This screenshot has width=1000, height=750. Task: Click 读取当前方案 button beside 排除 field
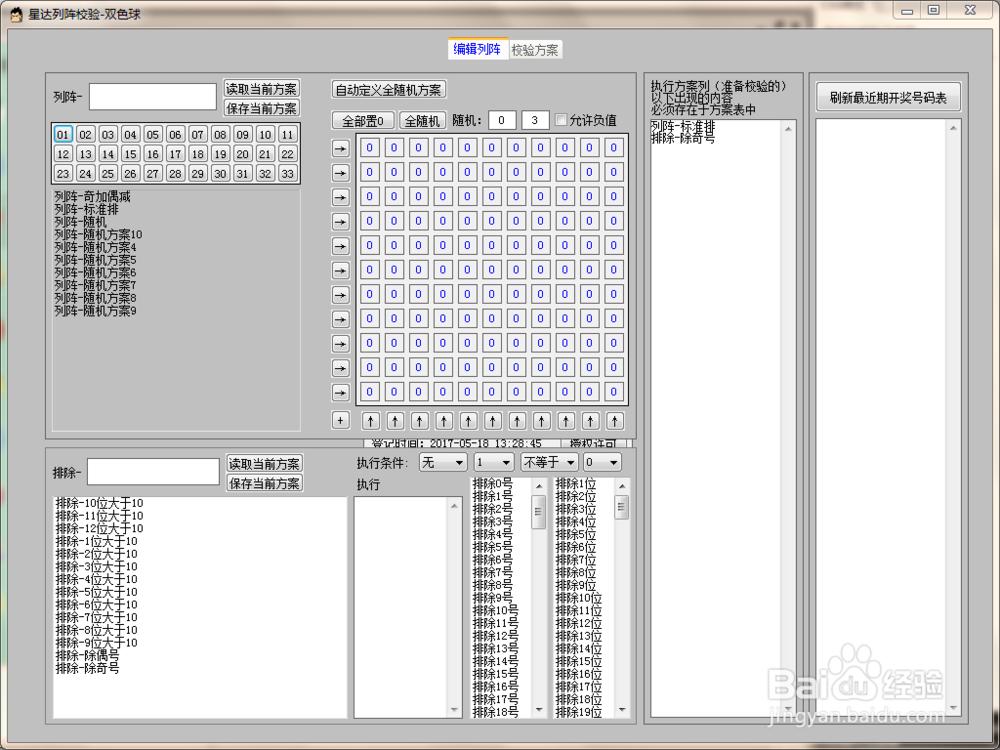264,464
